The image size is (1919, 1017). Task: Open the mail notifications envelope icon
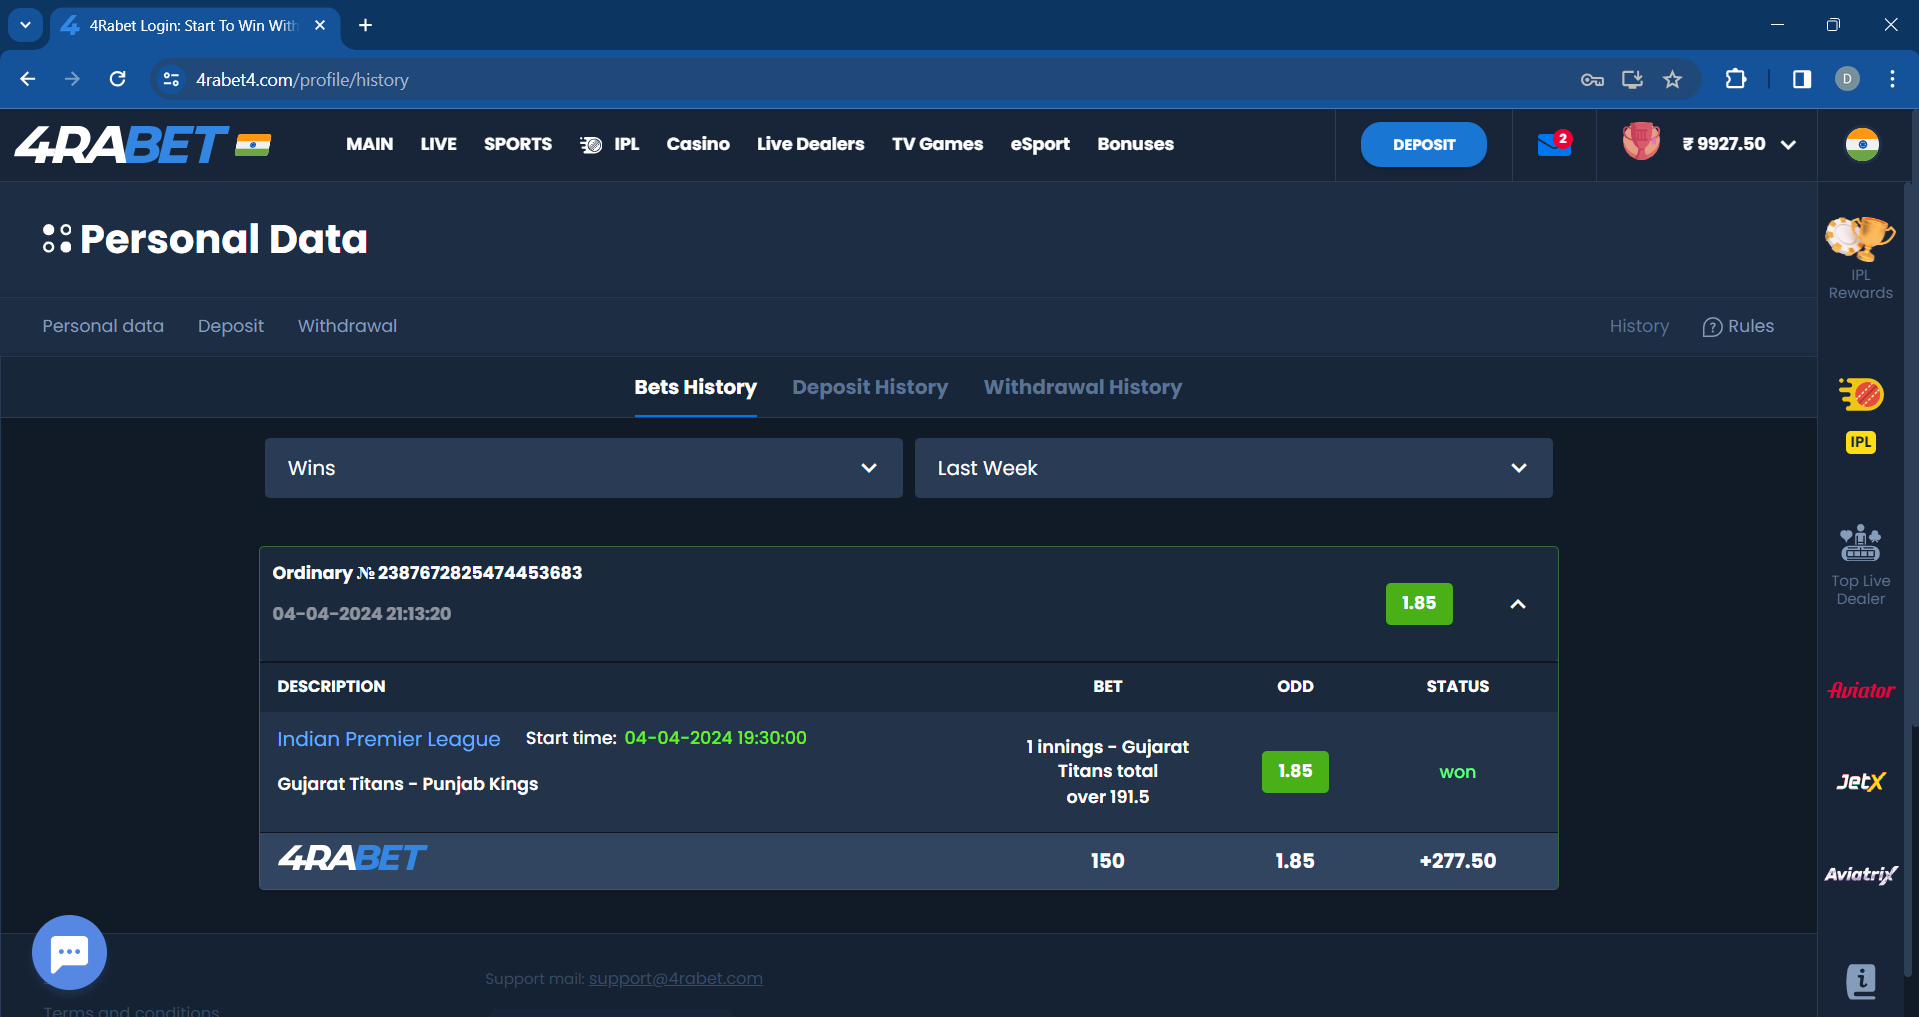pos(1553,145)
